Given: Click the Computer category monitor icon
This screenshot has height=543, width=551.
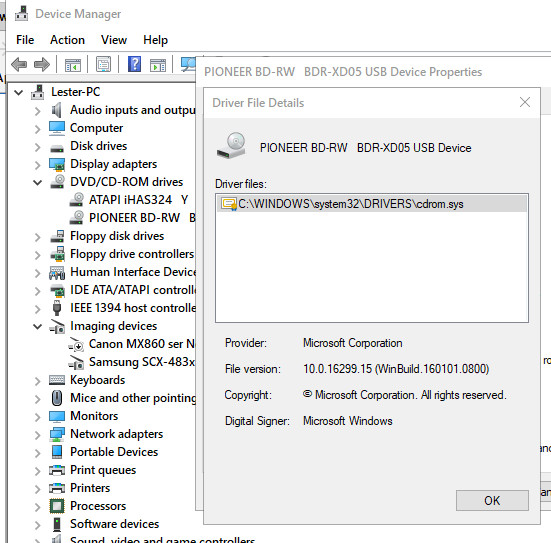Looking at the screenshot, I should tap(57, 128).
